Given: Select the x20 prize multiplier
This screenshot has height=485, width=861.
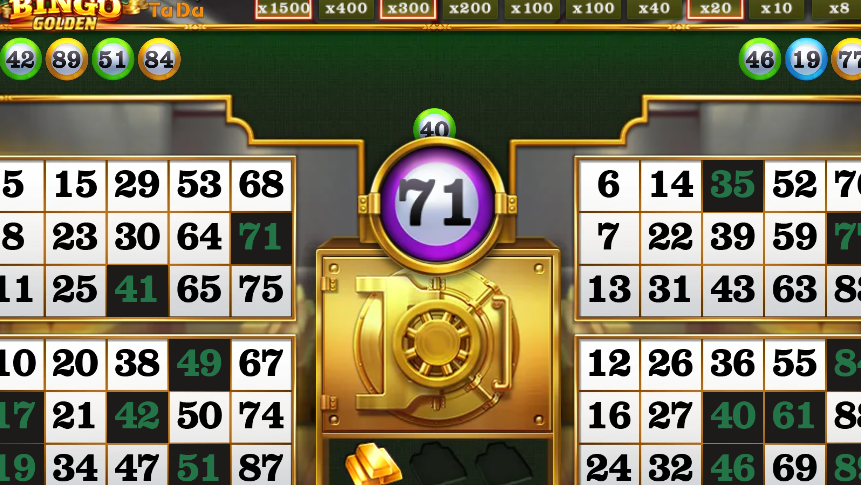Looking at the screenshot, I should click(x=715, y=8).
